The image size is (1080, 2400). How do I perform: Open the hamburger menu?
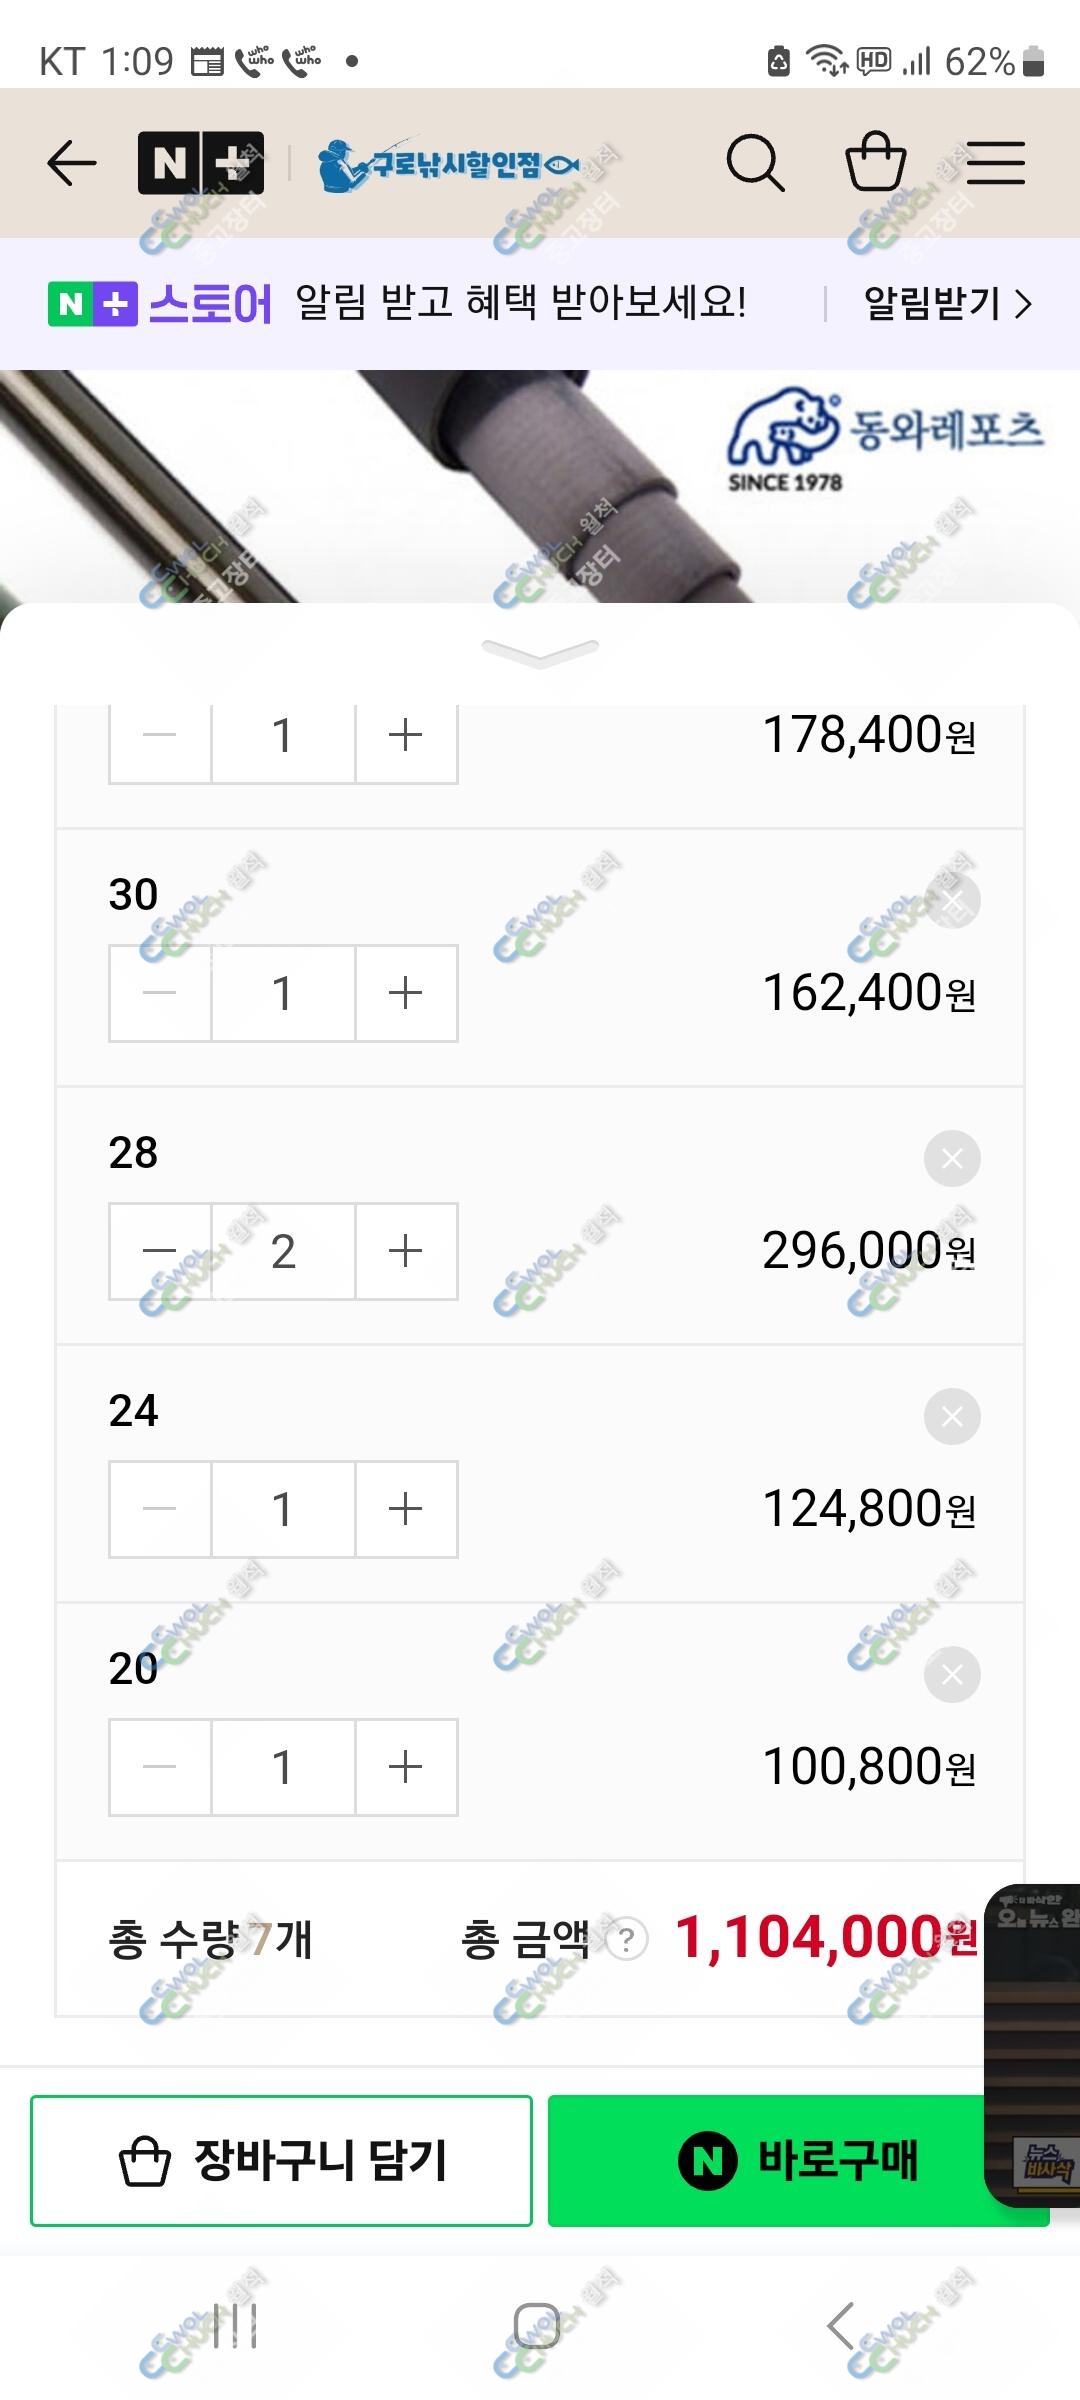[x=996, y=163]
